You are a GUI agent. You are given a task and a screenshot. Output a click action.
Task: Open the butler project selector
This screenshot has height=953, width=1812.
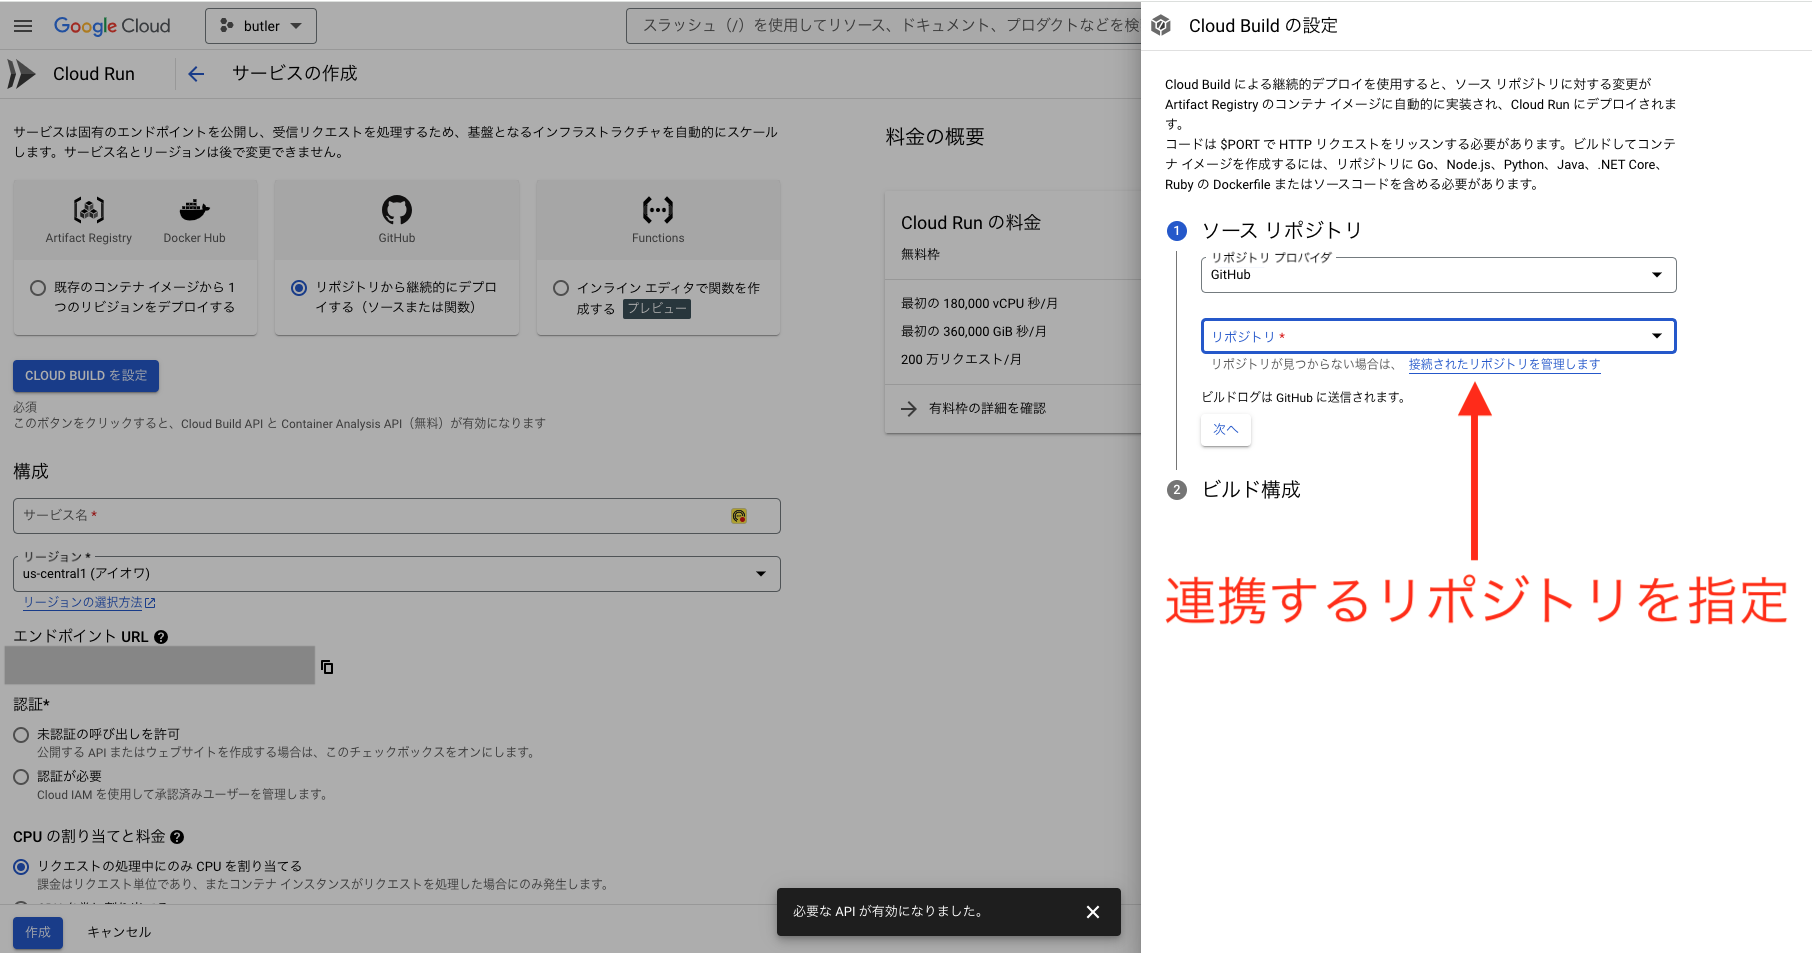260,25
